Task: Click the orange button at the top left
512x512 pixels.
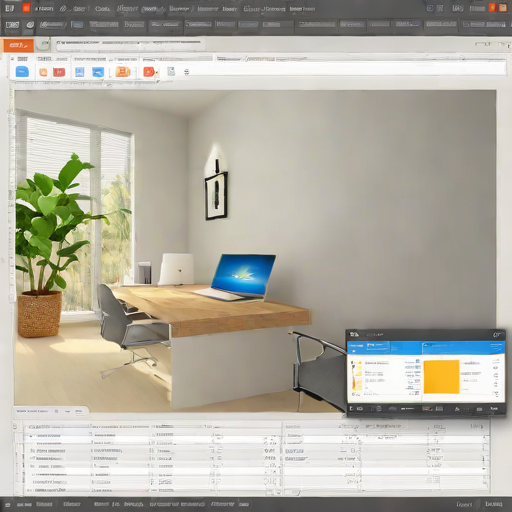Action: [x=18, y=45]
